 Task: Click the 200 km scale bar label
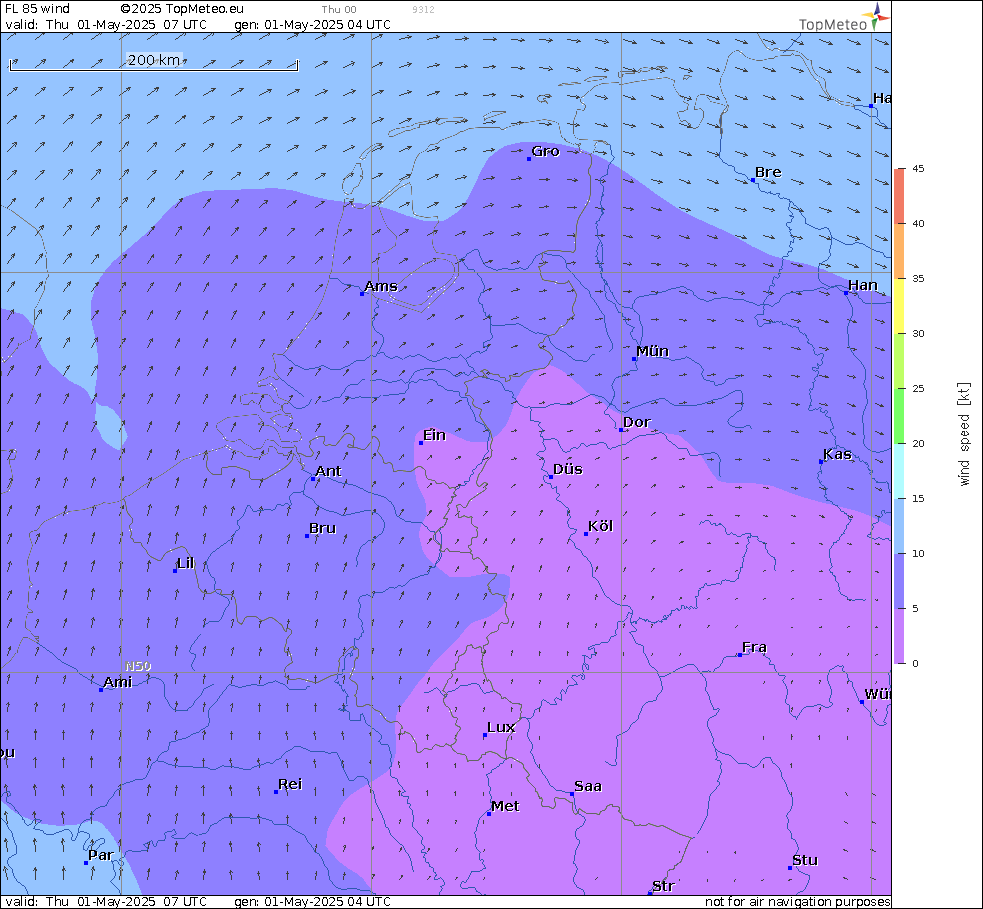(x=154, y=60)
